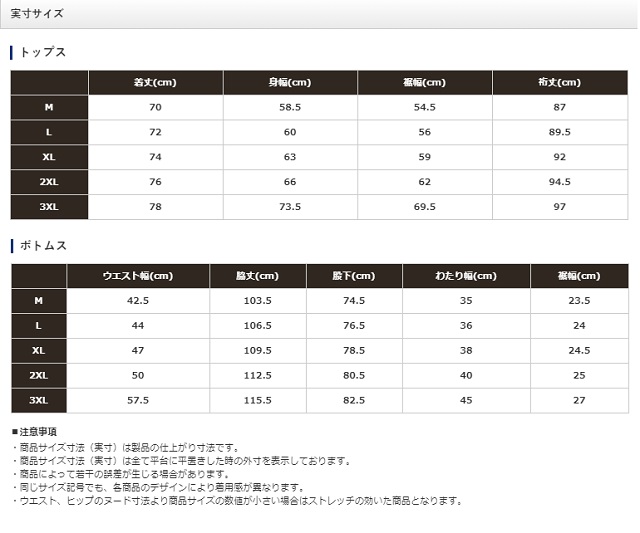Viewport: 640px width, 533px height.
Task: Click the 股下(cm) column header
Action: pyautogui.click(x=354, y=276)
